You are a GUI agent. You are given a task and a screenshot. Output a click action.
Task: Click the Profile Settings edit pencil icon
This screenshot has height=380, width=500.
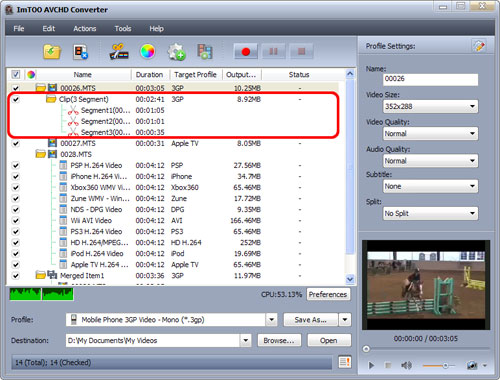[479, 46]
